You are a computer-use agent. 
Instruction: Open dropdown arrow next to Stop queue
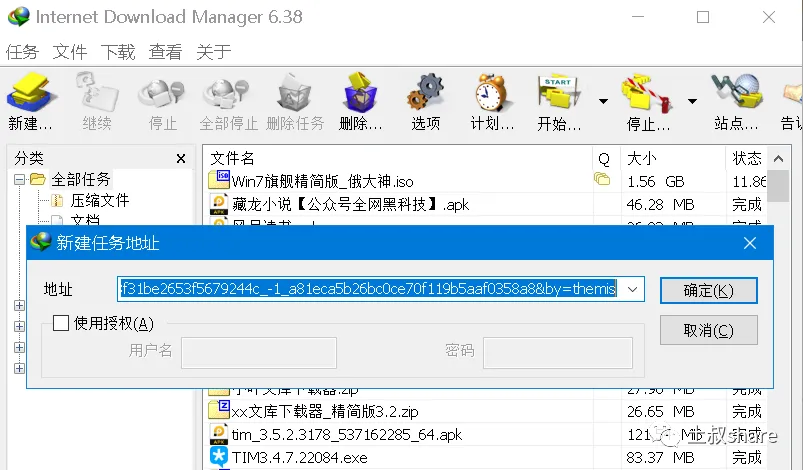pyautogui.click(x=692, y=101)
